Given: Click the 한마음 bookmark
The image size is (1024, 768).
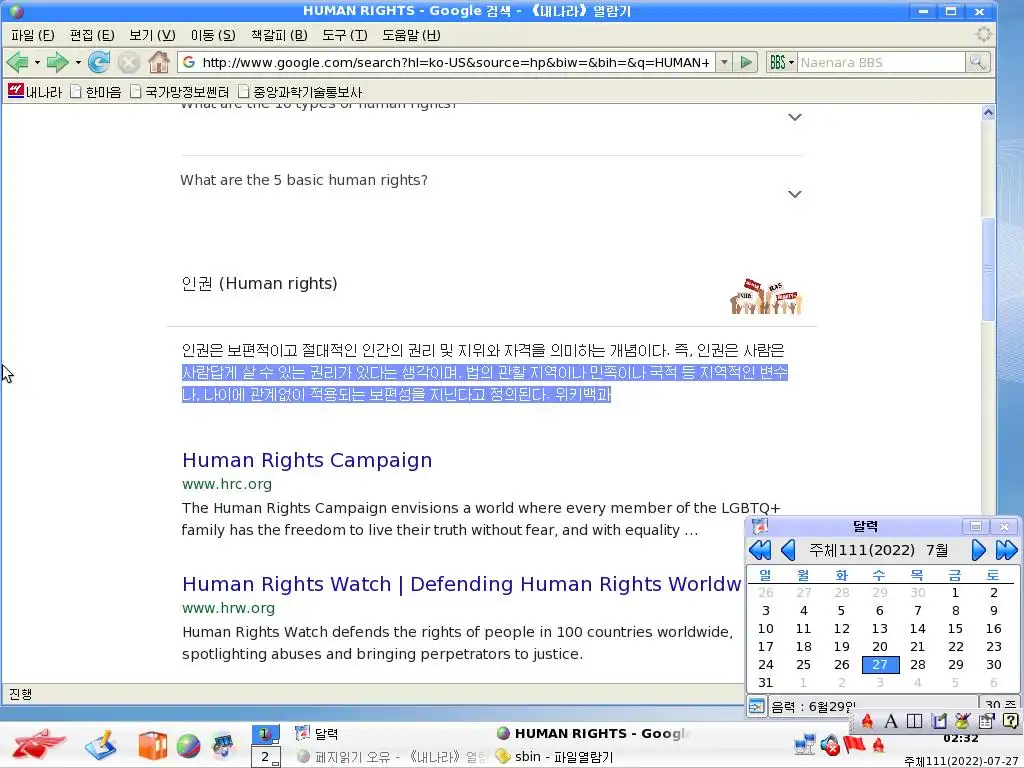Looking at the screenshot, I should (x=96, y=91).
